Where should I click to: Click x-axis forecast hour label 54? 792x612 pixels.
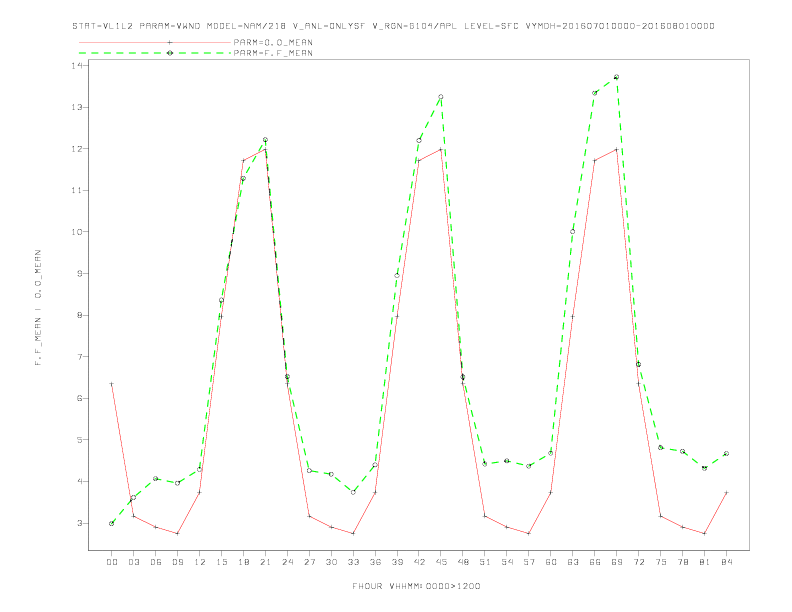coord(507,562)
